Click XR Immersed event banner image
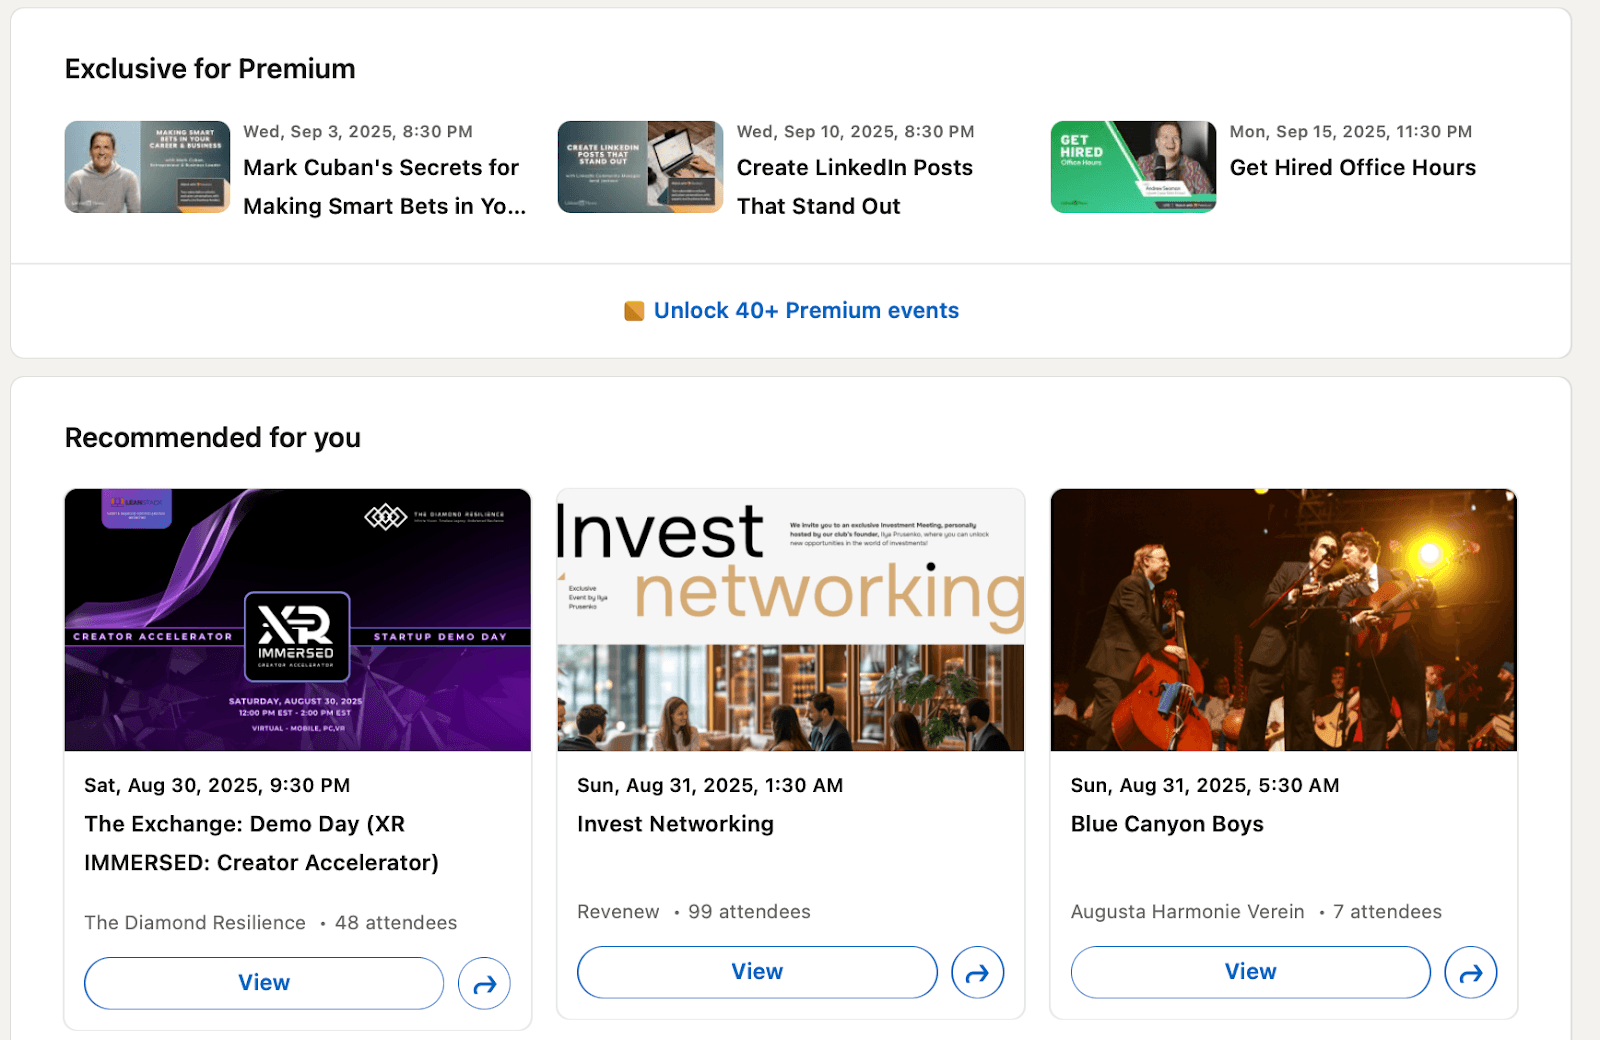This screenshot has height=1040, width=1600. point(298,620)
